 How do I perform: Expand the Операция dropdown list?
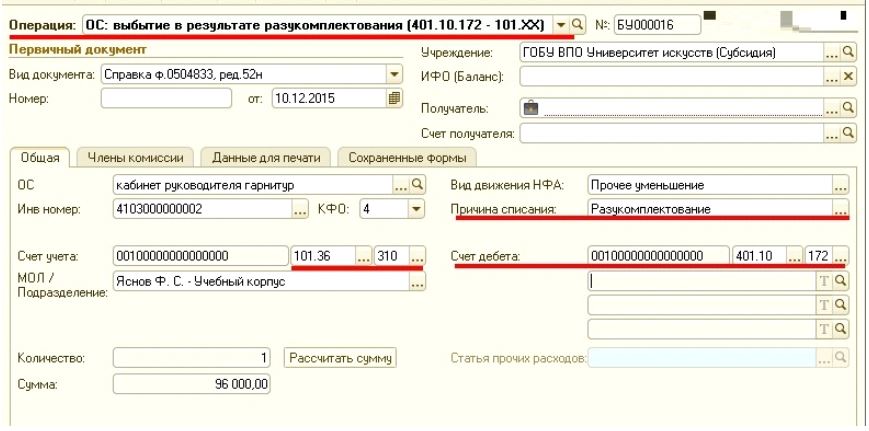[x=561, y=20]
